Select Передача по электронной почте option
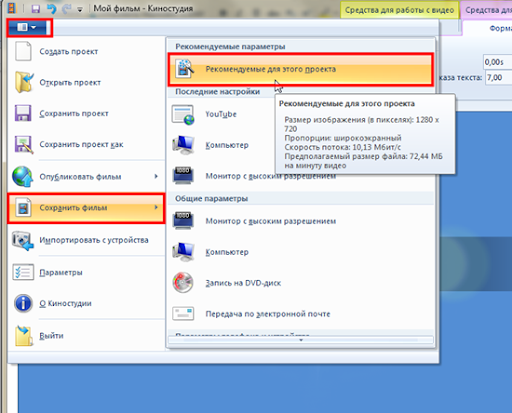 (301, 314)
